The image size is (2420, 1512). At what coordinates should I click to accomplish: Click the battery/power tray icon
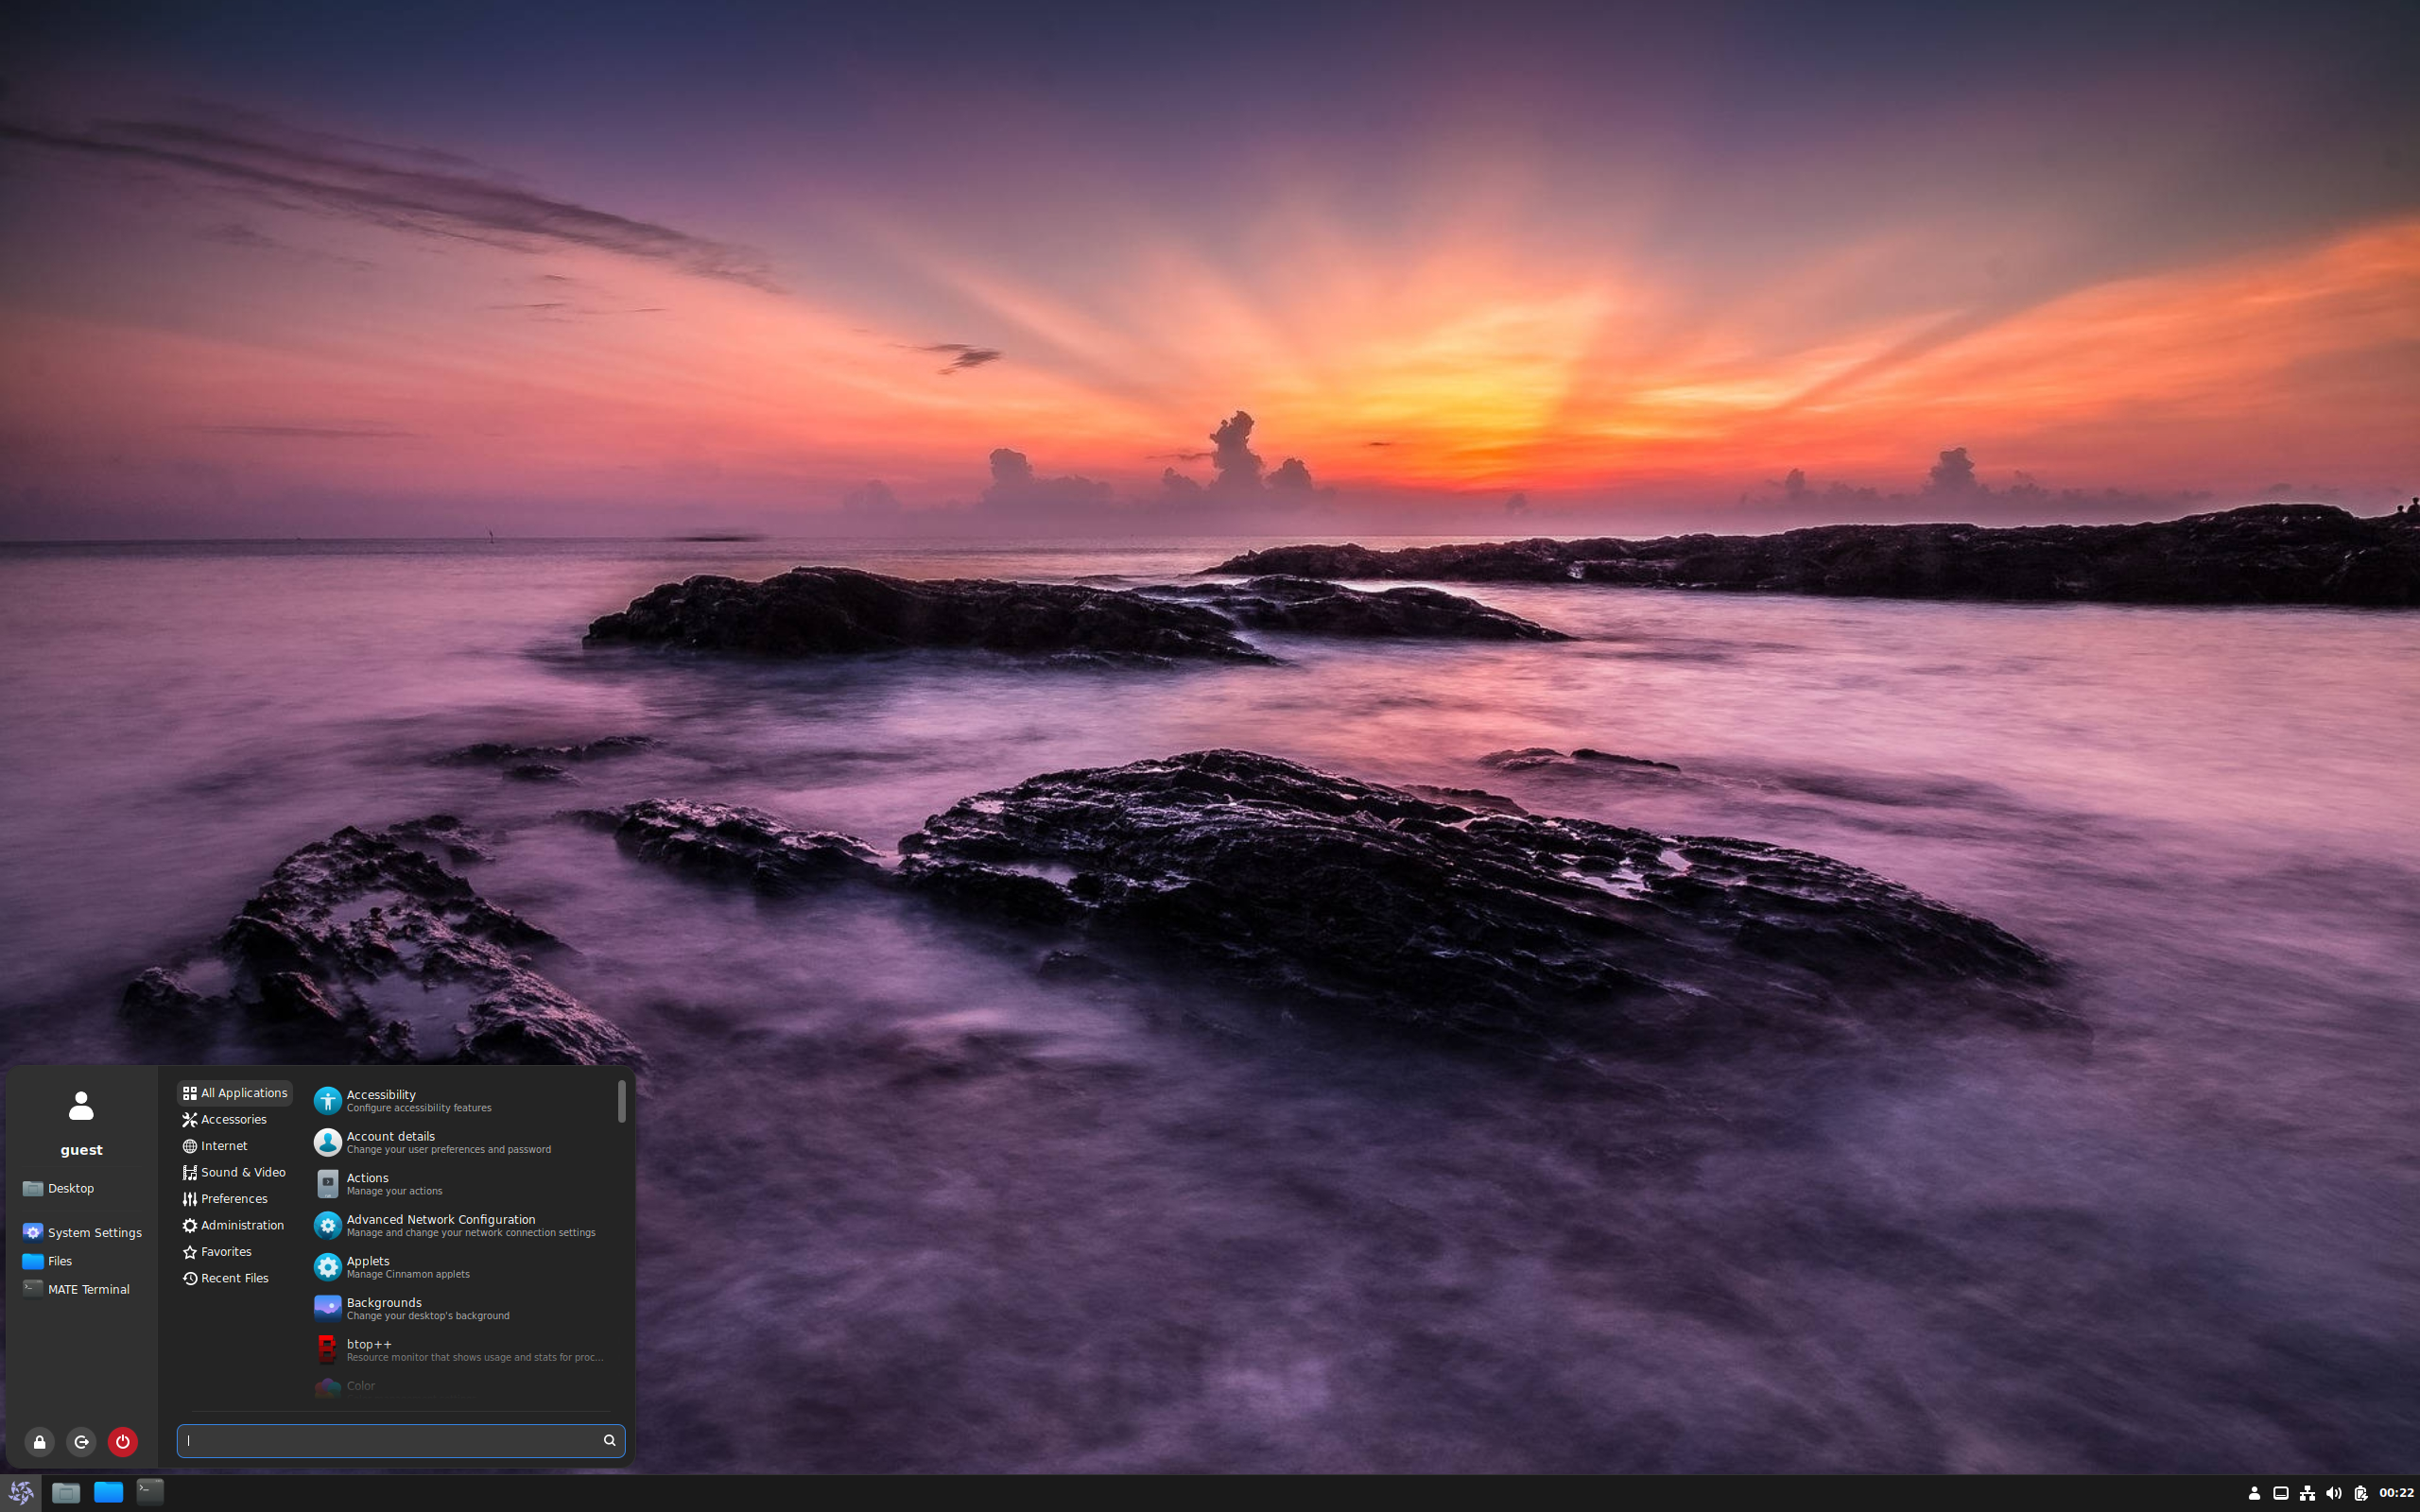coord(2360,1493)
